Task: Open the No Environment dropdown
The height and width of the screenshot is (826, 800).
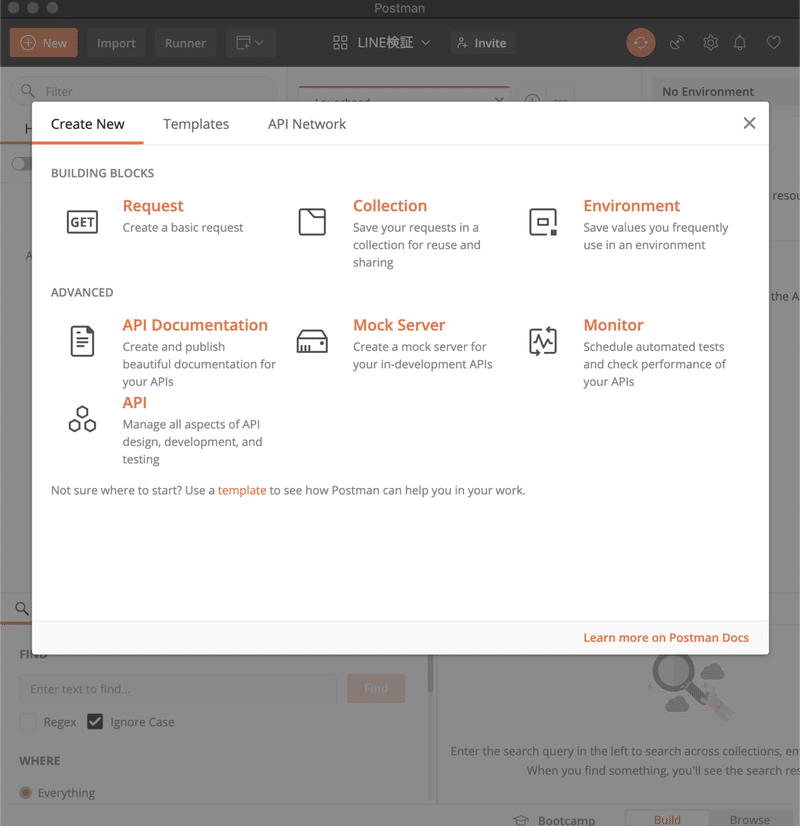Action: tap(726, 91)
